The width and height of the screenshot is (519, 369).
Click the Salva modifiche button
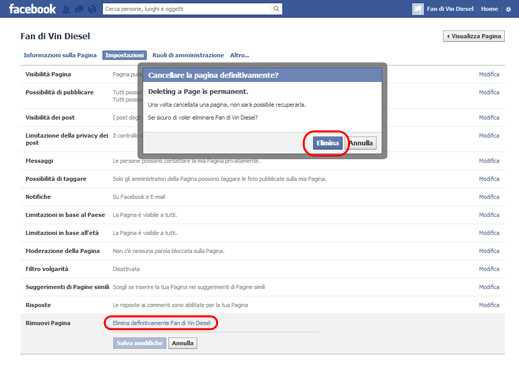coord(139,343)
